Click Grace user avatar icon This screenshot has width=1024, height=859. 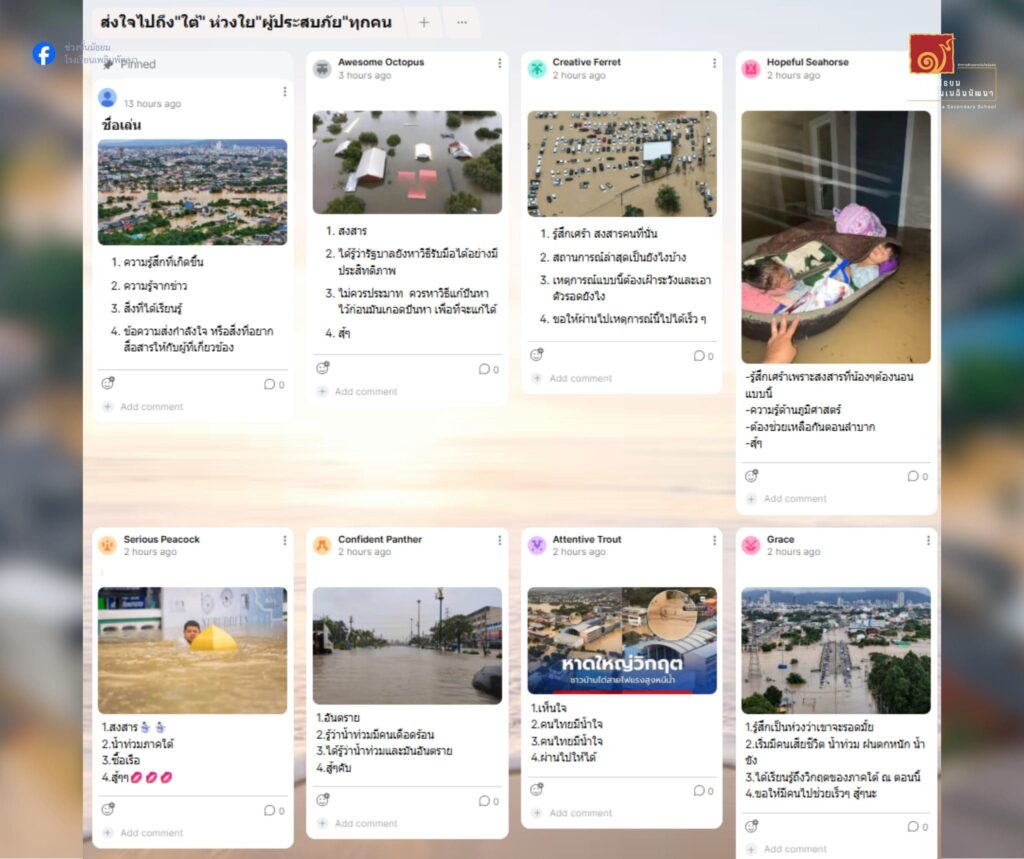(751, 545)
